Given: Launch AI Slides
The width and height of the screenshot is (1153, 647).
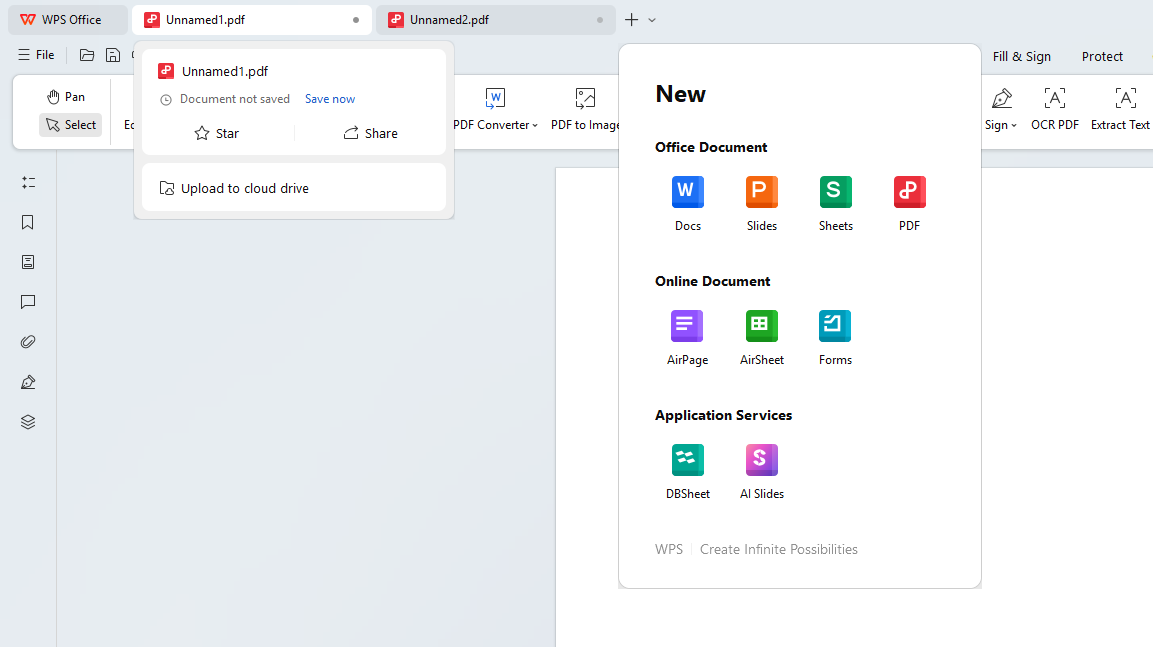Looking at the screenshot, I should pyautogui.click(x=762, y=472).
